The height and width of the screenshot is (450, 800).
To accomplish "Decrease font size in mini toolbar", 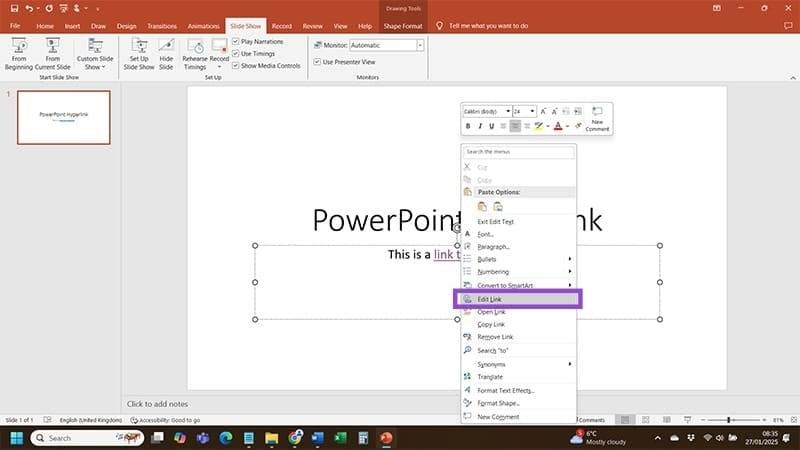I will (x=555, y=111).
